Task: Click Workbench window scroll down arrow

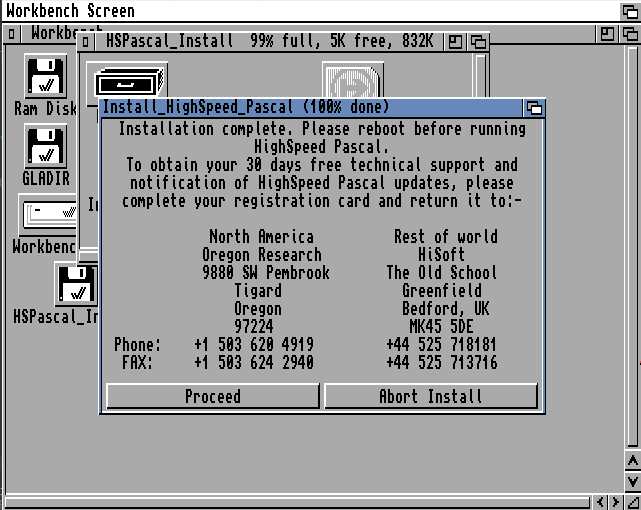Action: point(632,481)
